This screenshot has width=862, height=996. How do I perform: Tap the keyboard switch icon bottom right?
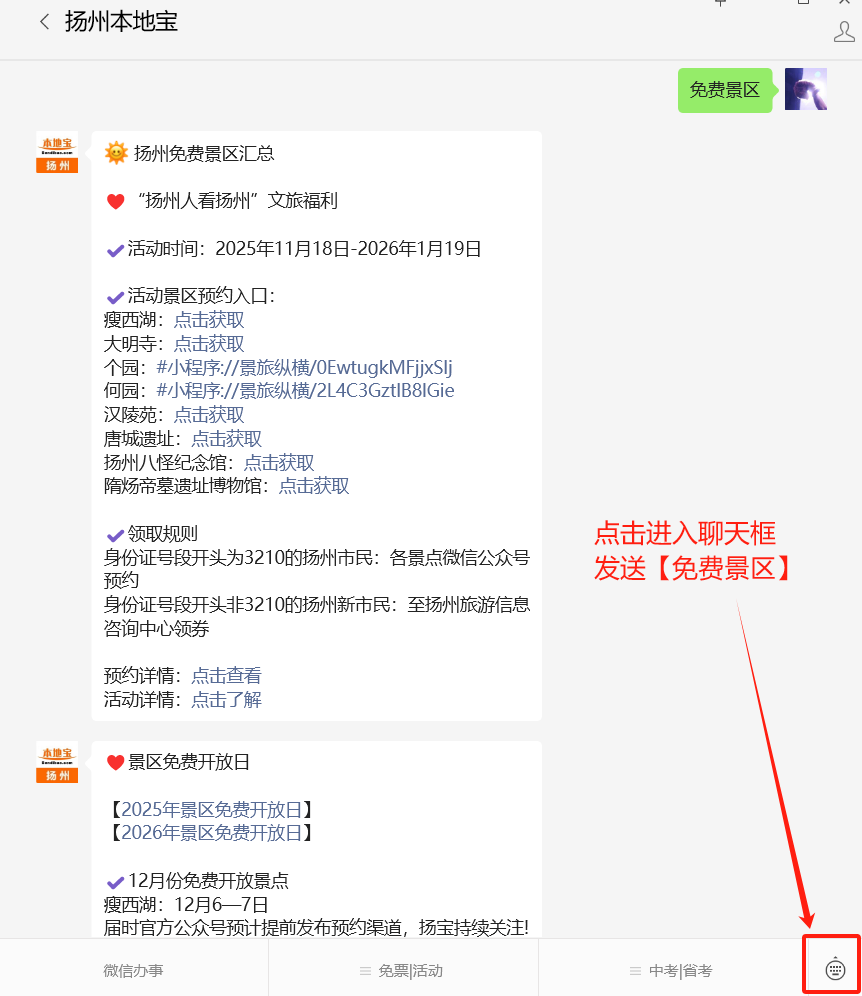[x=834, y=967]
